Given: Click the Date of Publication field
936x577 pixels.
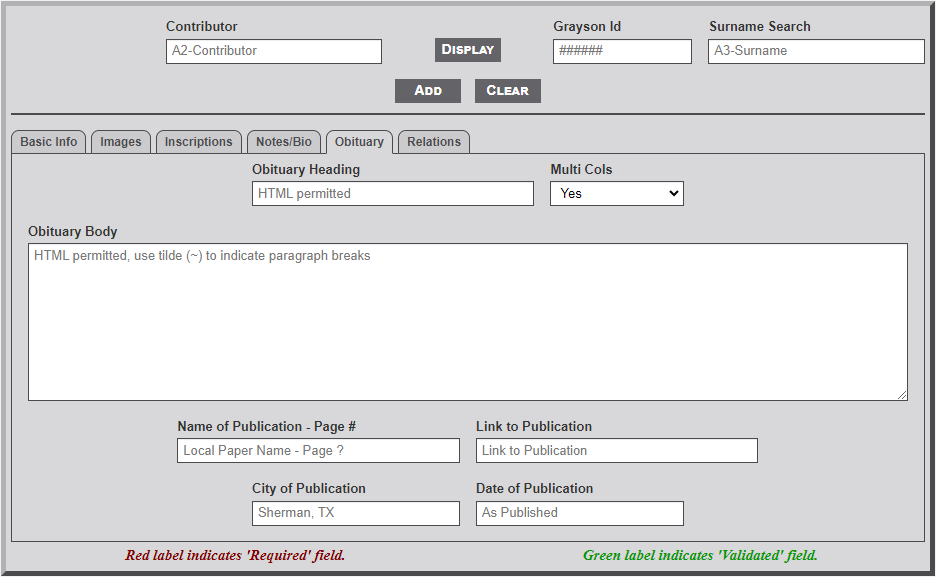Looking at the screenshot, I should point(579,513).
